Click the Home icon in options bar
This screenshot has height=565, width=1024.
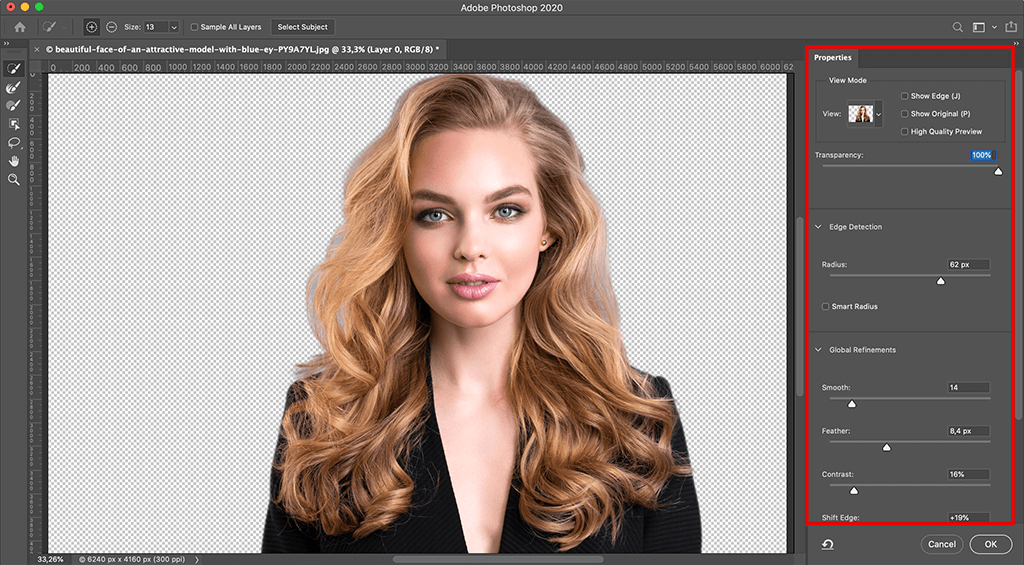click(x=20, y=27)
